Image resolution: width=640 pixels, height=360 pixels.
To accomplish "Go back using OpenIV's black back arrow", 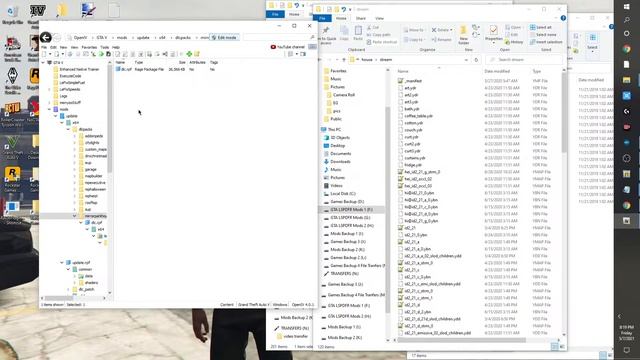I will (46, 38).
